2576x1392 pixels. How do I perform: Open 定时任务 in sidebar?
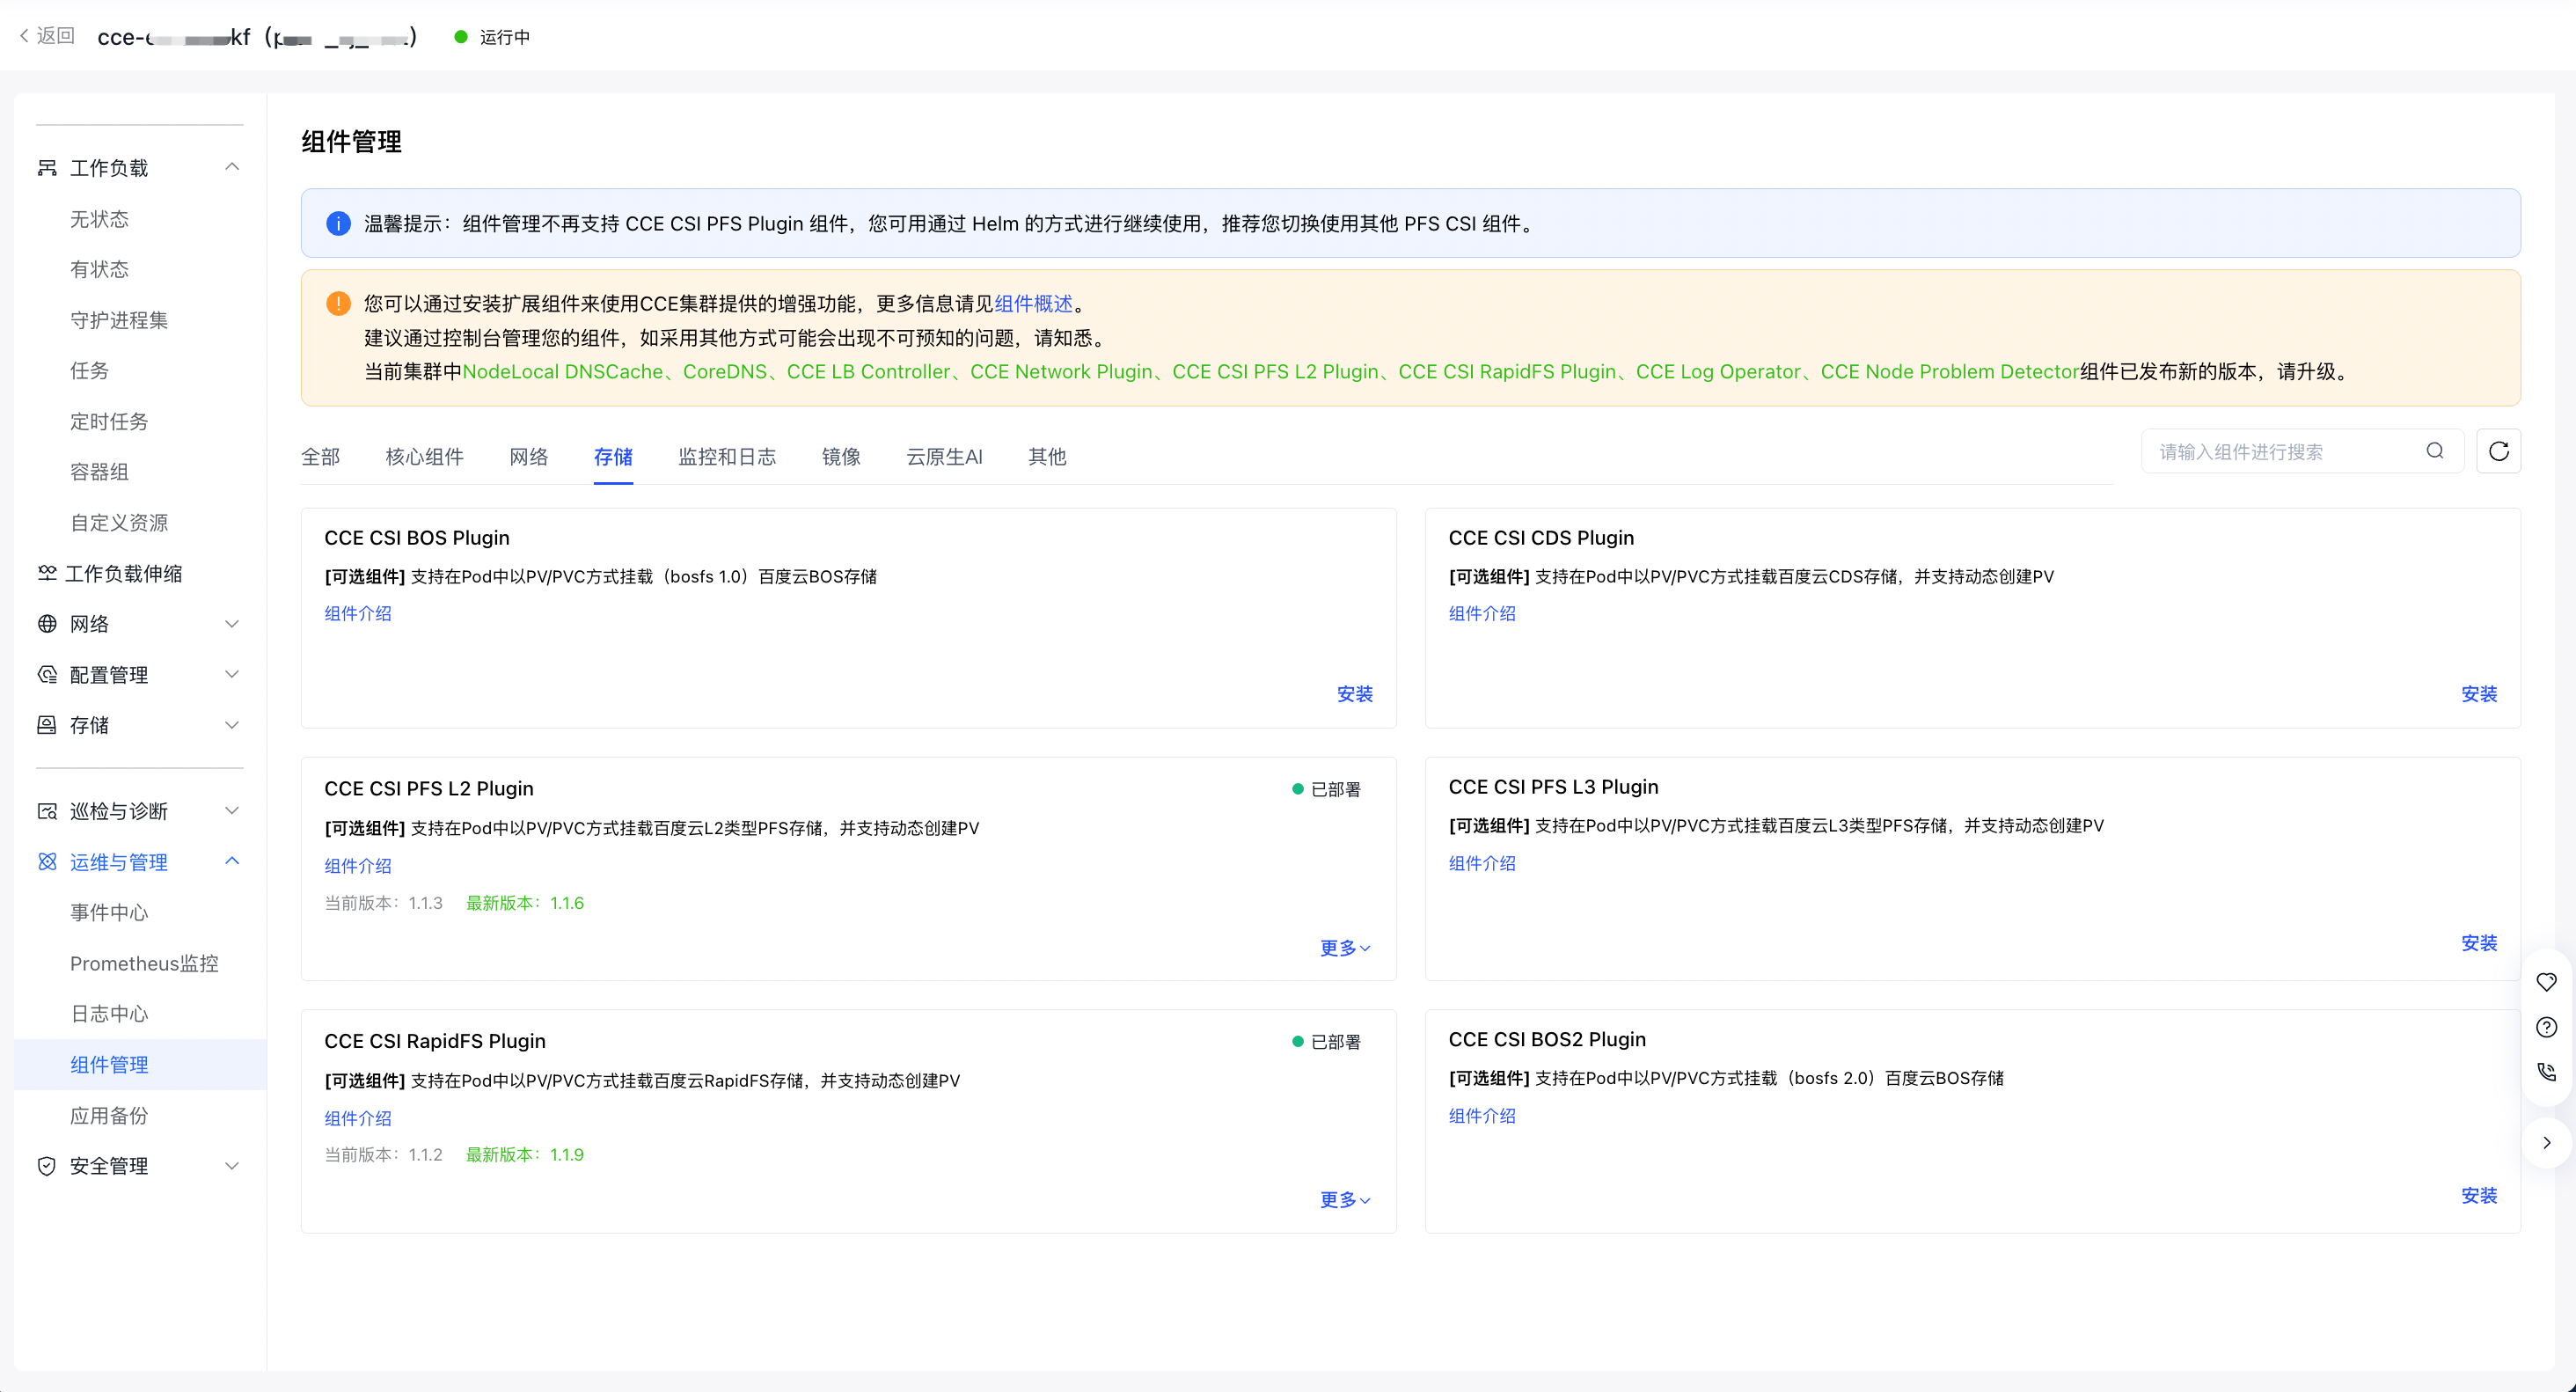[x=109, y=421]
